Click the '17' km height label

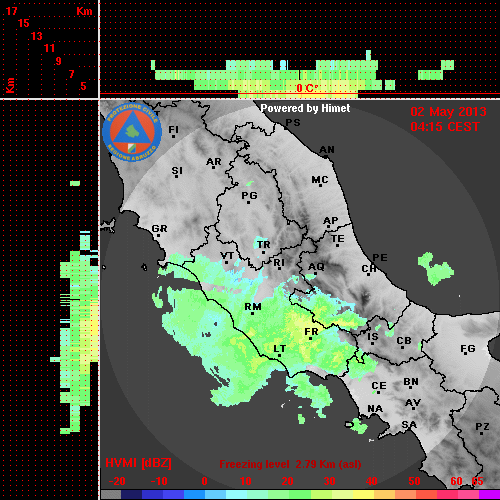[11, 11]
